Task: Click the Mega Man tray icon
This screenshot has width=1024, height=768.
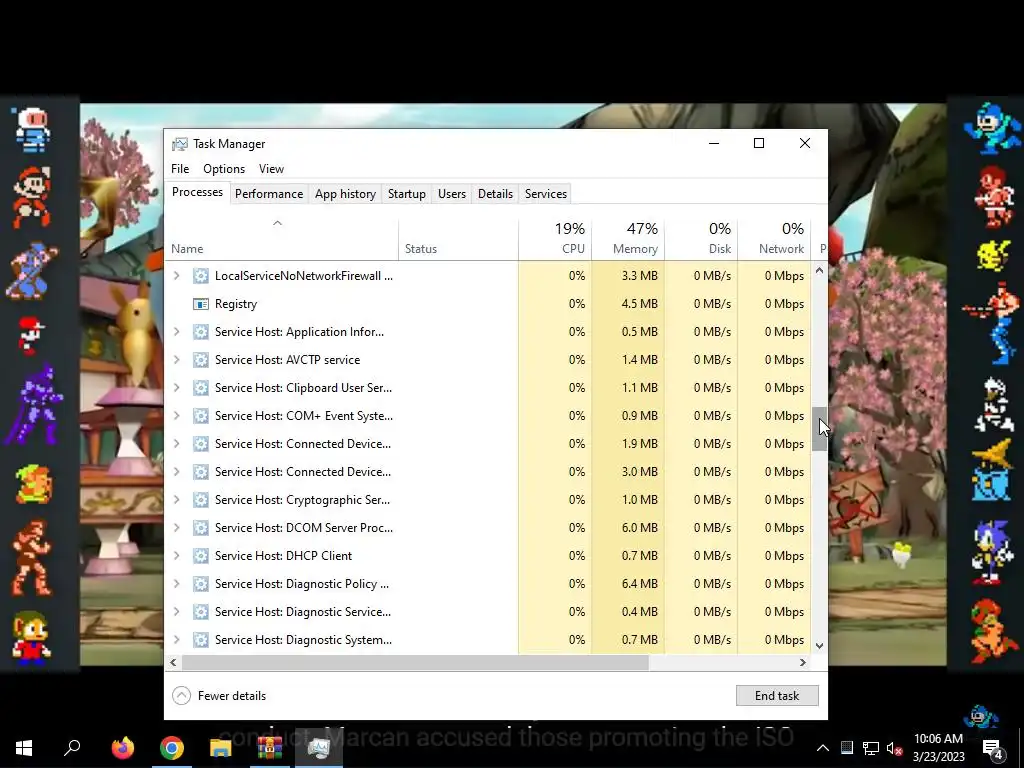Action: click(x=980, y=716)
